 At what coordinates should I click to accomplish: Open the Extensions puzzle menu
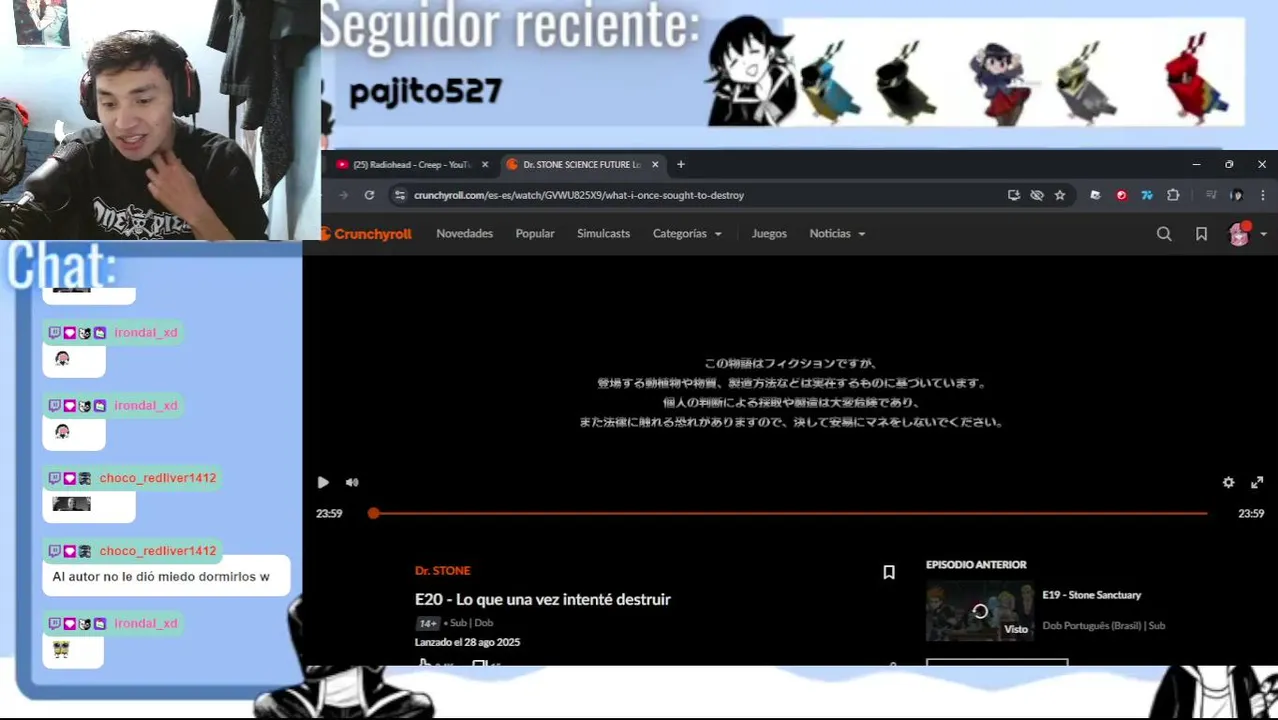1173,195
